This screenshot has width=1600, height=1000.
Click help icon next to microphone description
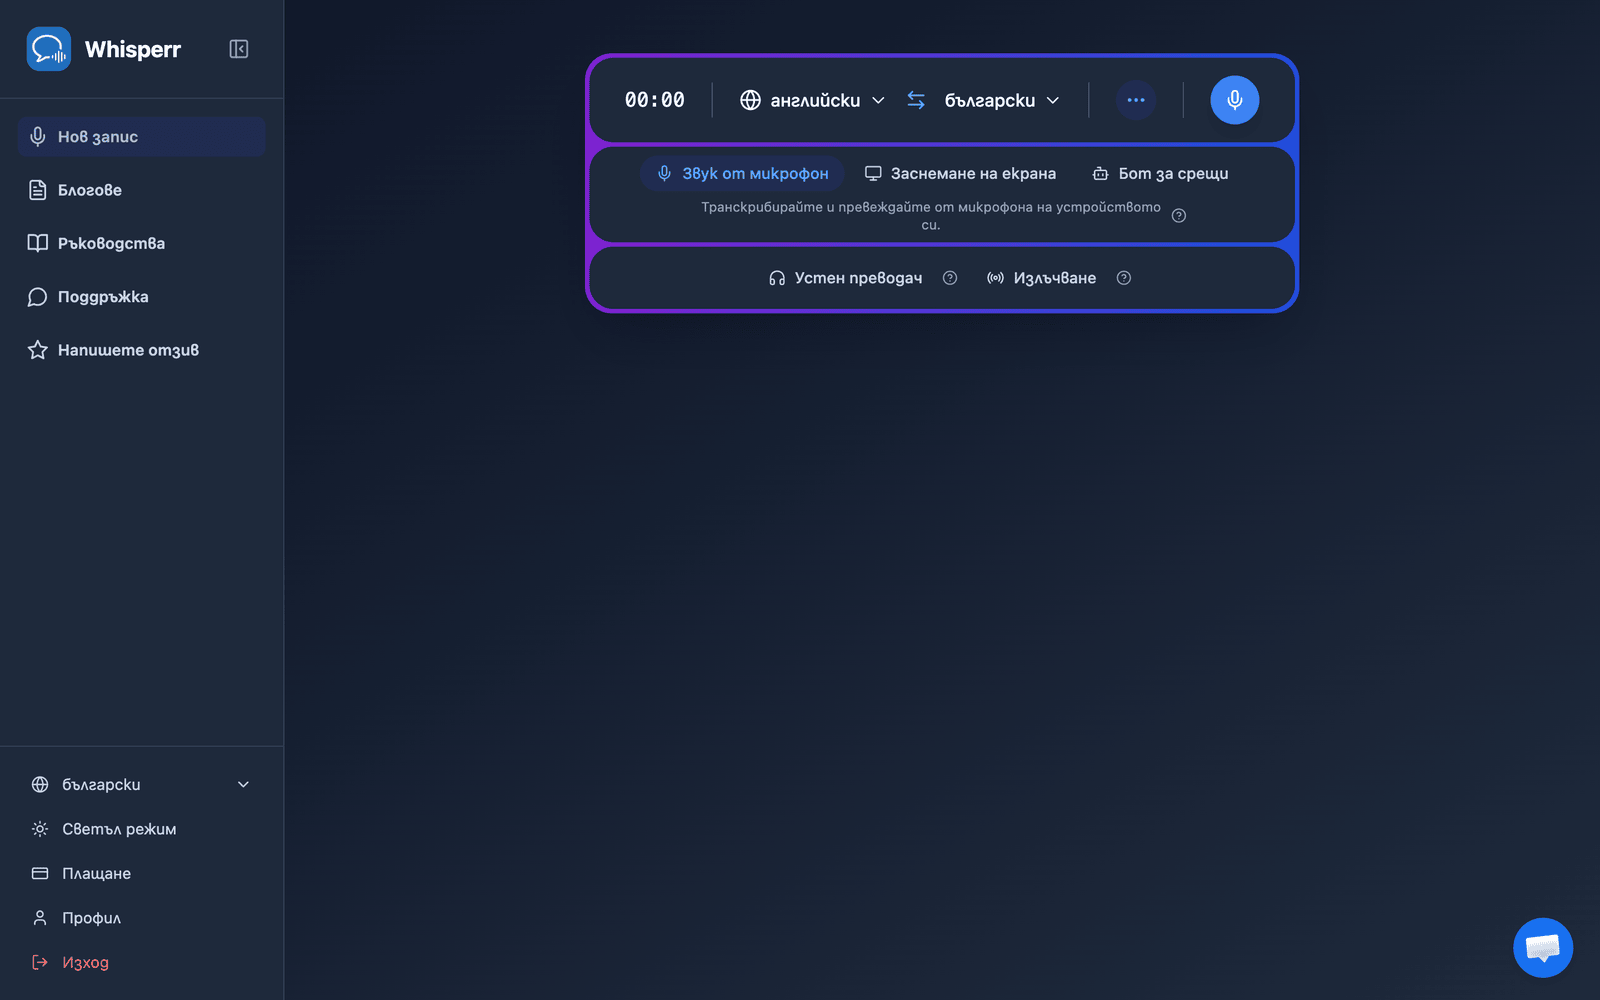1179,216
